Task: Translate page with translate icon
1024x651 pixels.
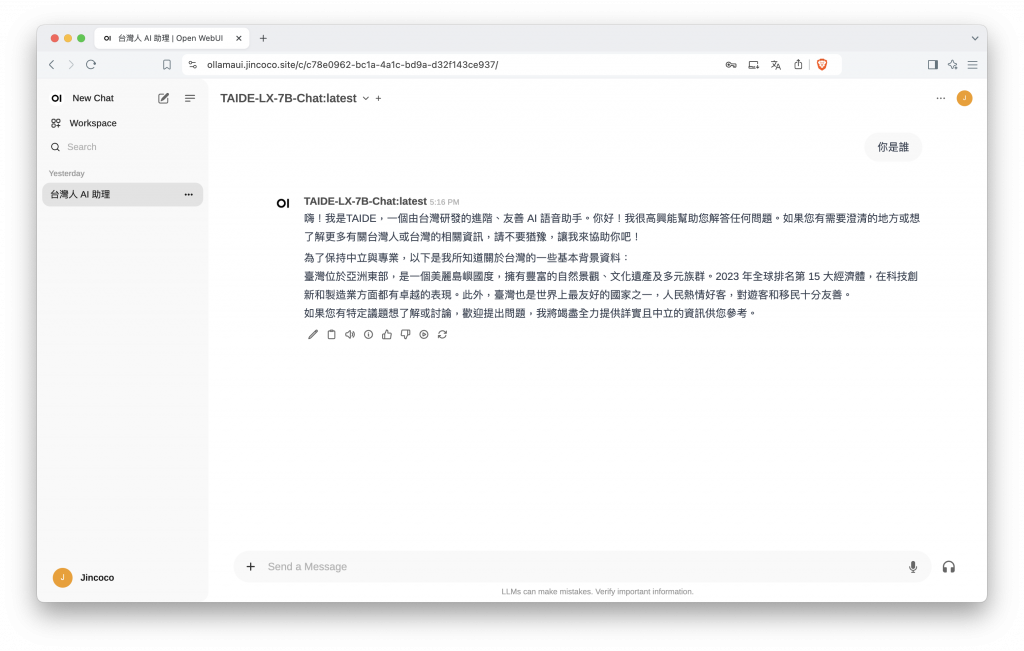Action: (x=776, y=65)
